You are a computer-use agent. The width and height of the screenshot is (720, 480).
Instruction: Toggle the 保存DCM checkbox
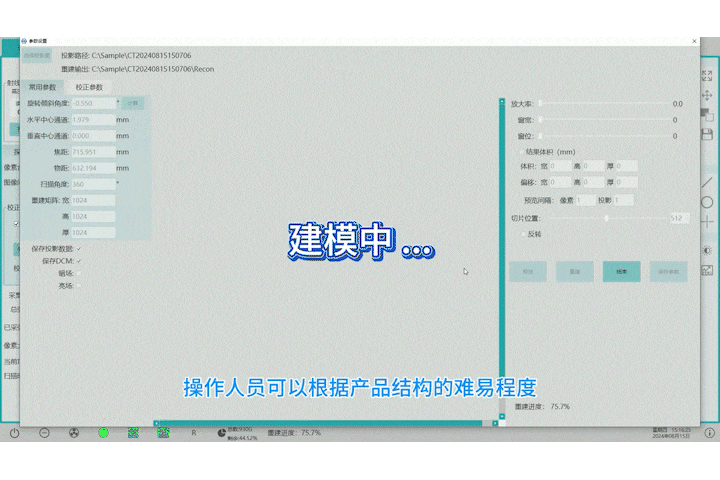79,261
